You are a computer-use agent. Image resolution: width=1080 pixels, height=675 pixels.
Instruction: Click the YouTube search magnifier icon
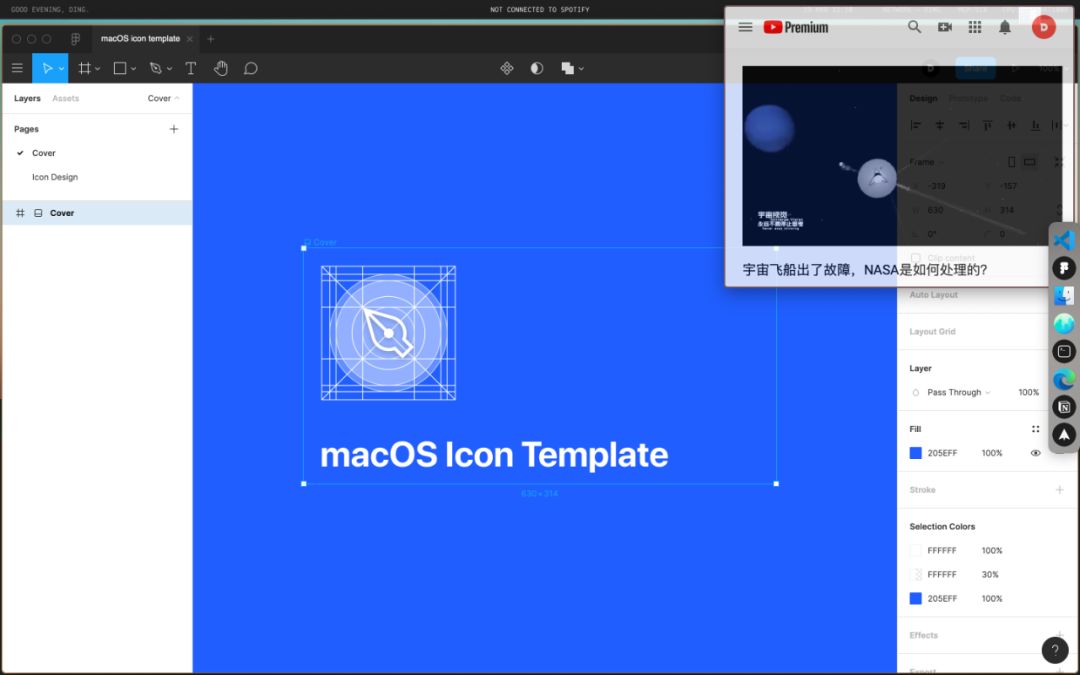click(x=914, y=27)
